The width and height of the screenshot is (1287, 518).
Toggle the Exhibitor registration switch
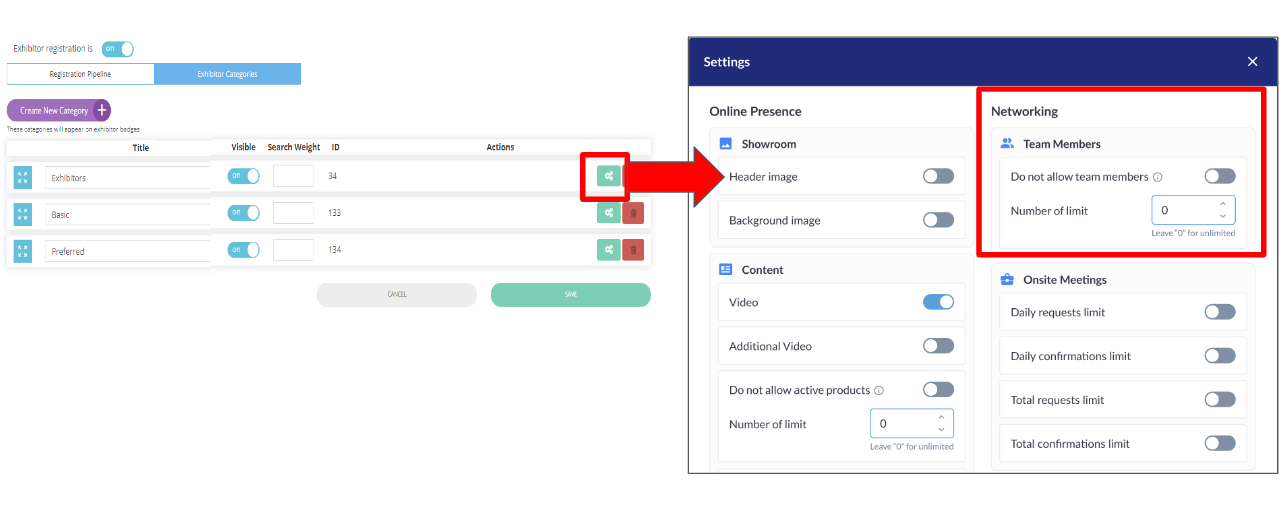point(118,48)
